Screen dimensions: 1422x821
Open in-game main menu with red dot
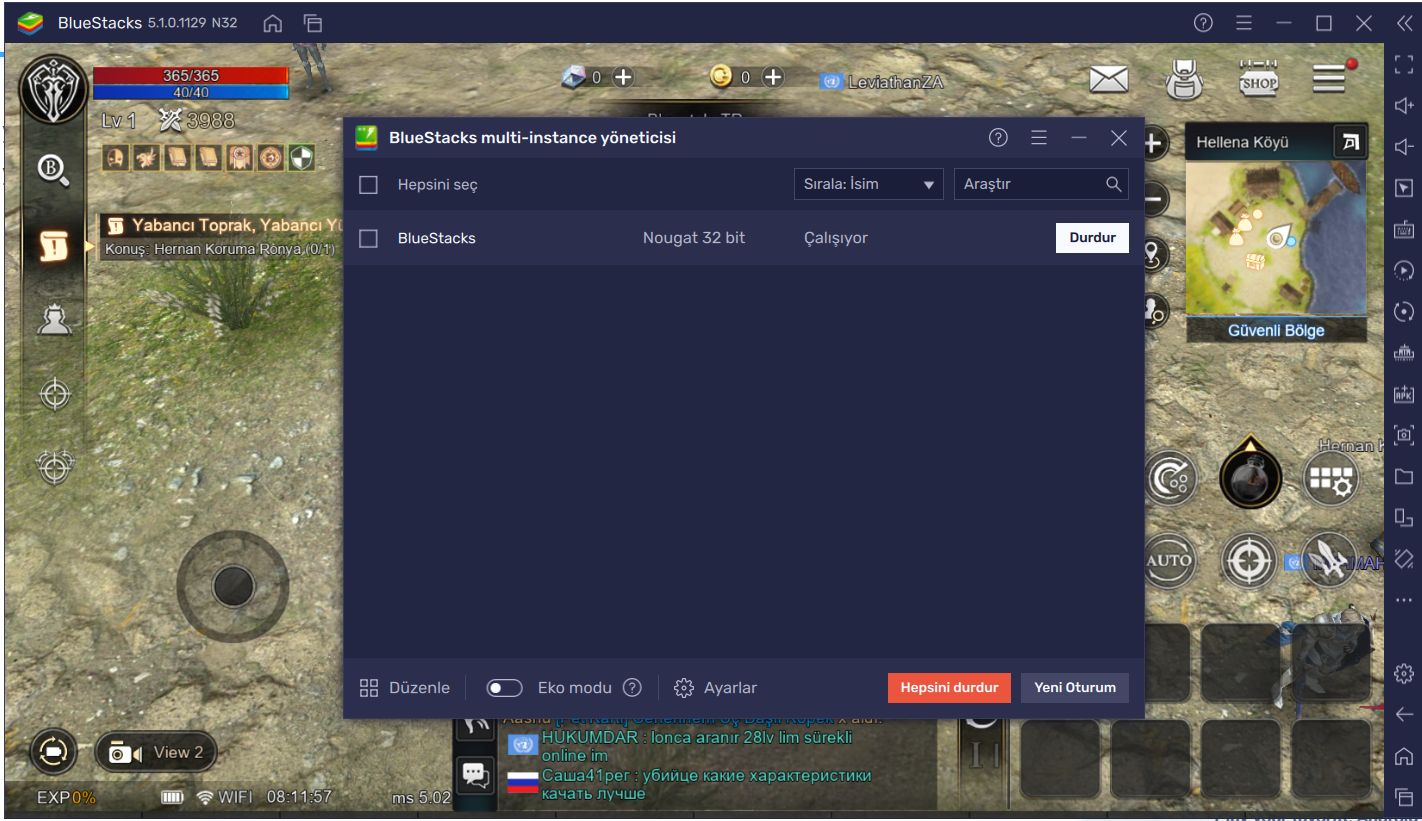(x=1331, y=78)
